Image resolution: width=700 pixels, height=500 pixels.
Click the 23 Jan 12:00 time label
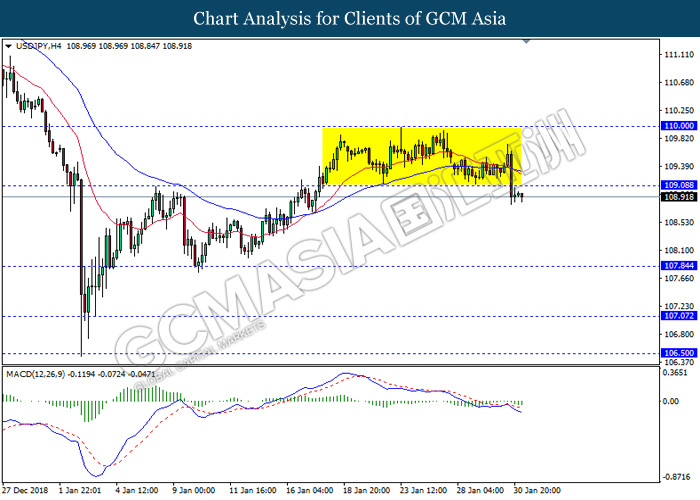tap(423, 490)
